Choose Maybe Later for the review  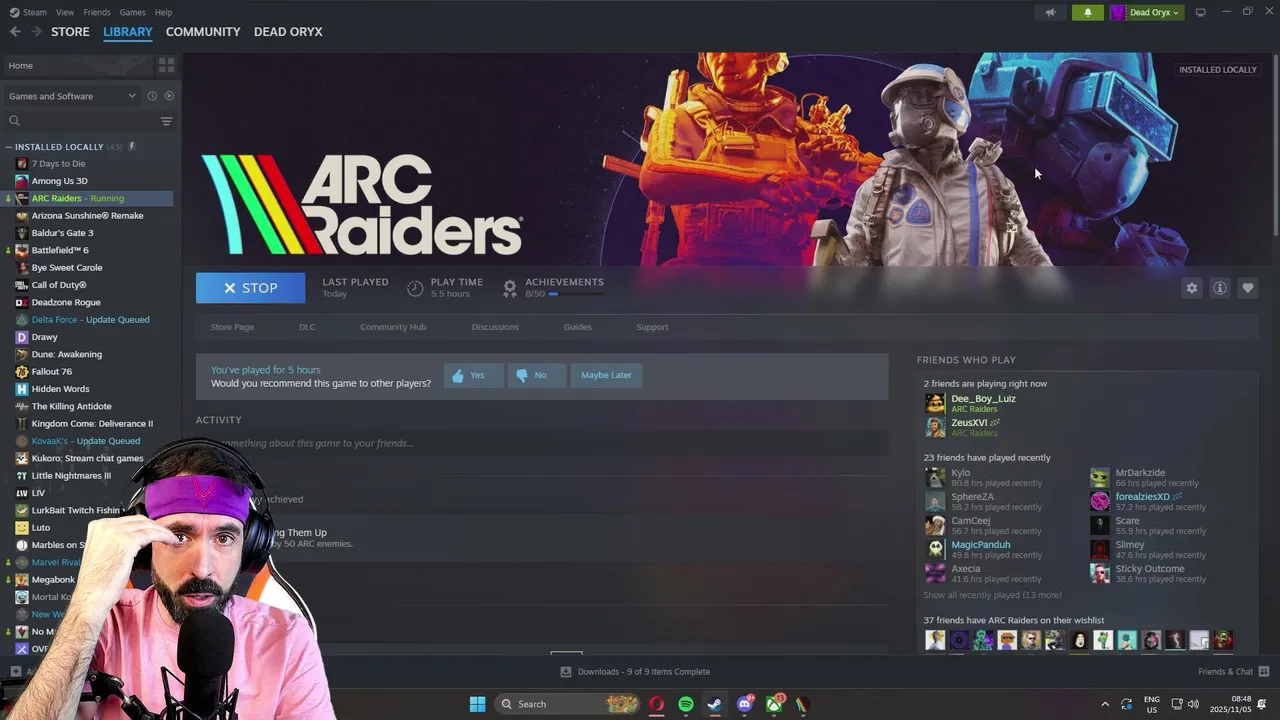point(606,375)
